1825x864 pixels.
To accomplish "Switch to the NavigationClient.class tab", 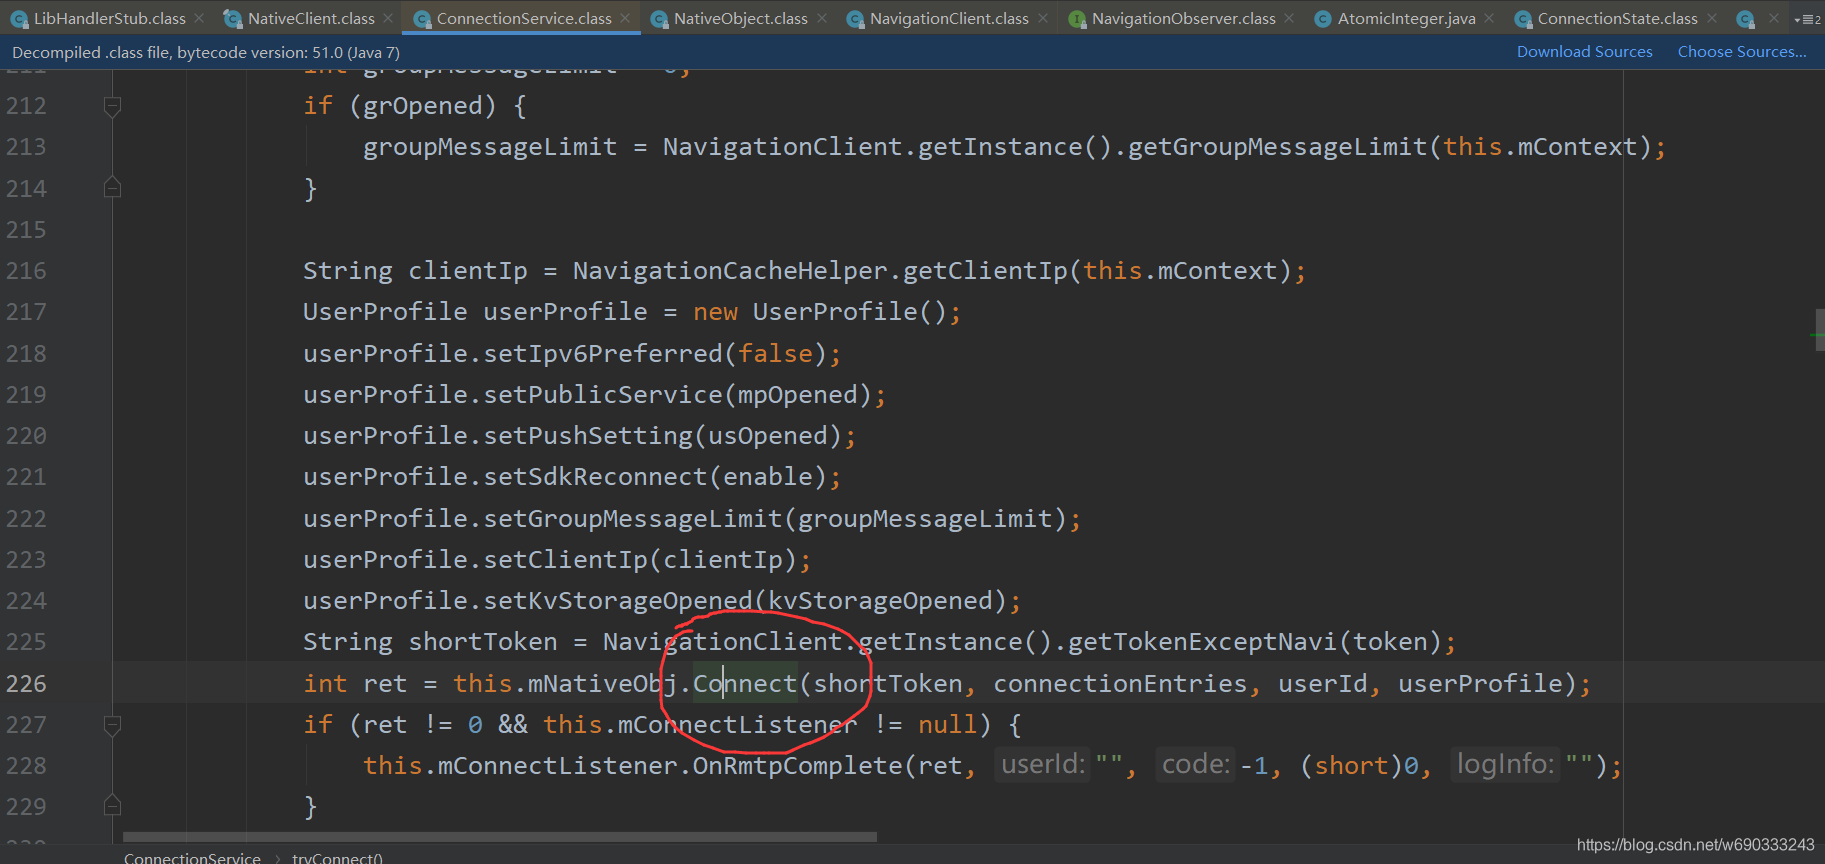I will click(x=949, y=18).
